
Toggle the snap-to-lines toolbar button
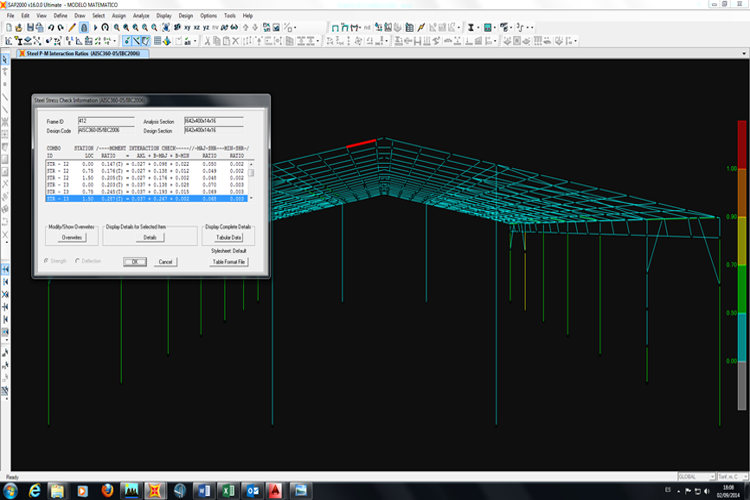pyautogui.click(x=136, y=41)
